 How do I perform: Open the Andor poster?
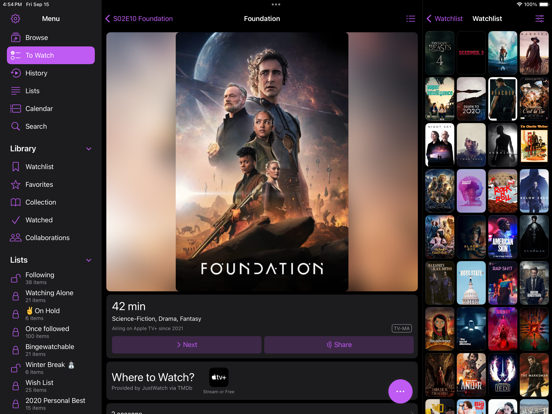tap(471, 375)
